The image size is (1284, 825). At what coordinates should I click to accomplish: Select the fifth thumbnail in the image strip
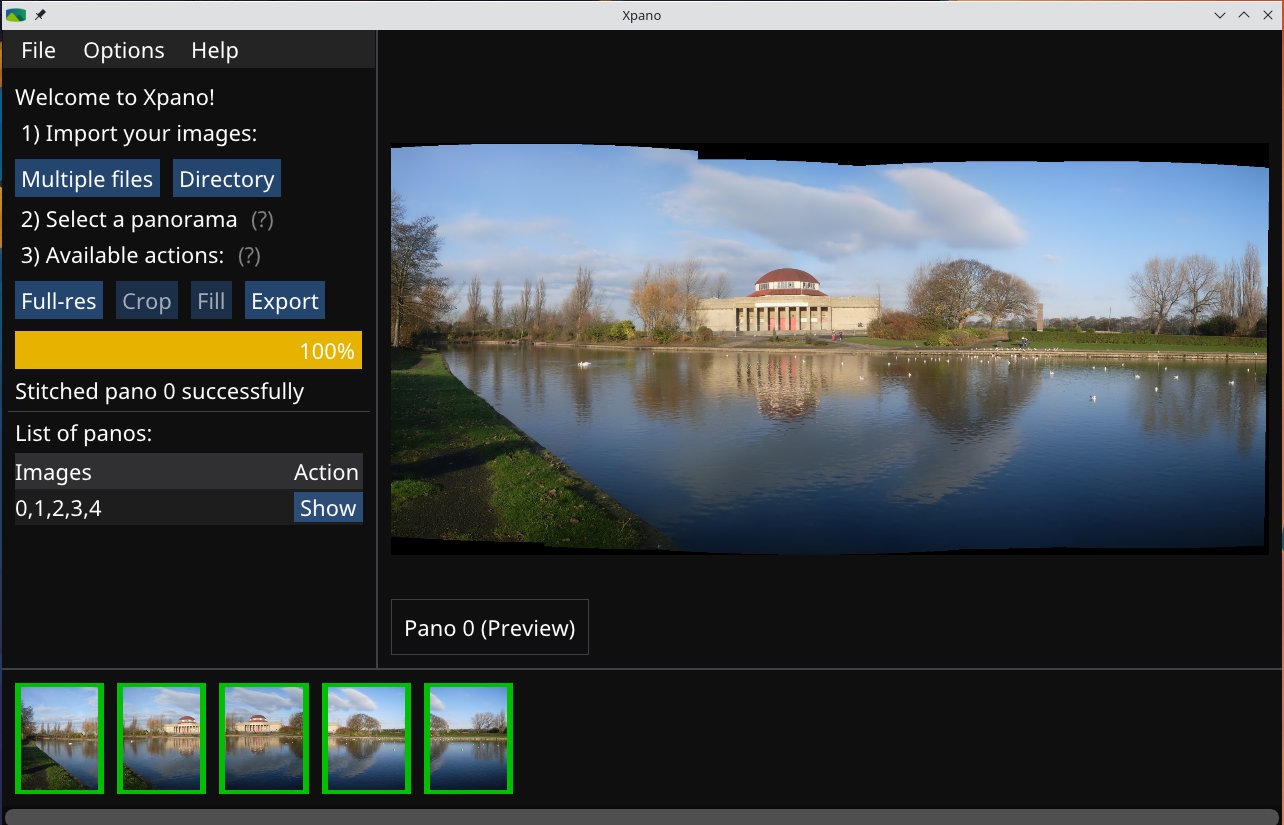[468, 738]
